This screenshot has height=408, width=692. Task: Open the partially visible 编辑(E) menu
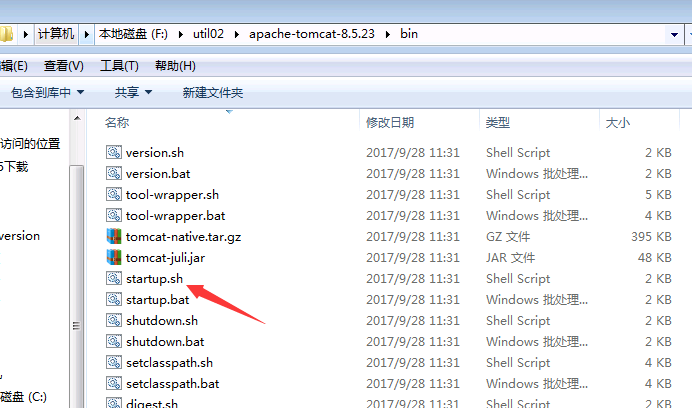click(14, 66)
